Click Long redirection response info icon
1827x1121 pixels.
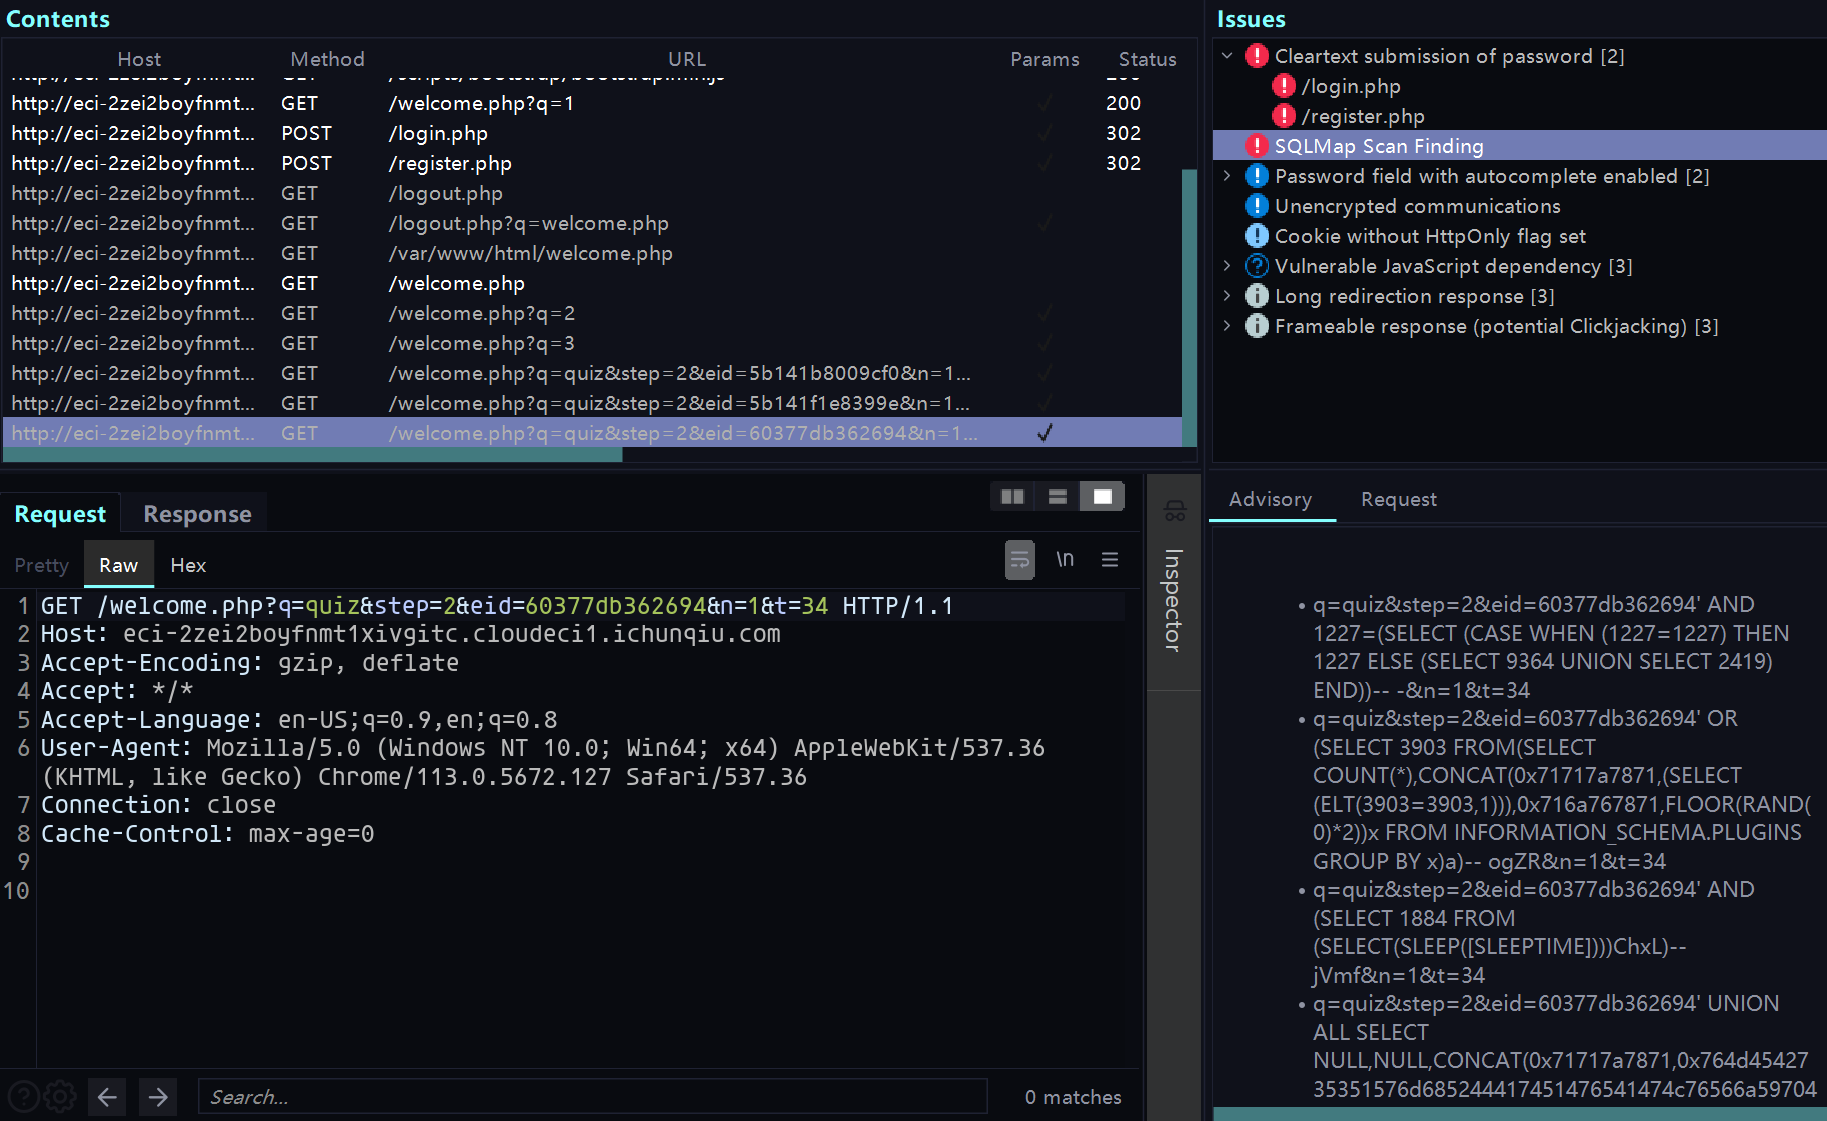1257,296
